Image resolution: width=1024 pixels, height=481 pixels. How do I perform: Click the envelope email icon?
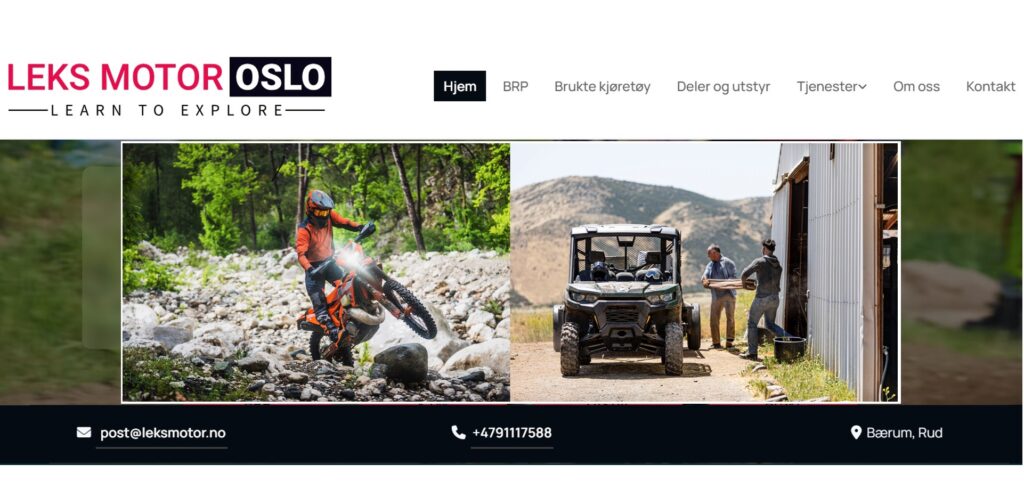84,433
